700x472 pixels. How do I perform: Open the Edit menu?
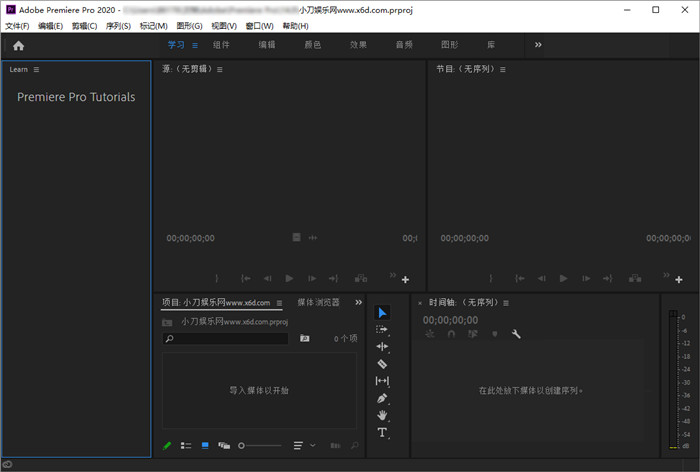(50, 26)
